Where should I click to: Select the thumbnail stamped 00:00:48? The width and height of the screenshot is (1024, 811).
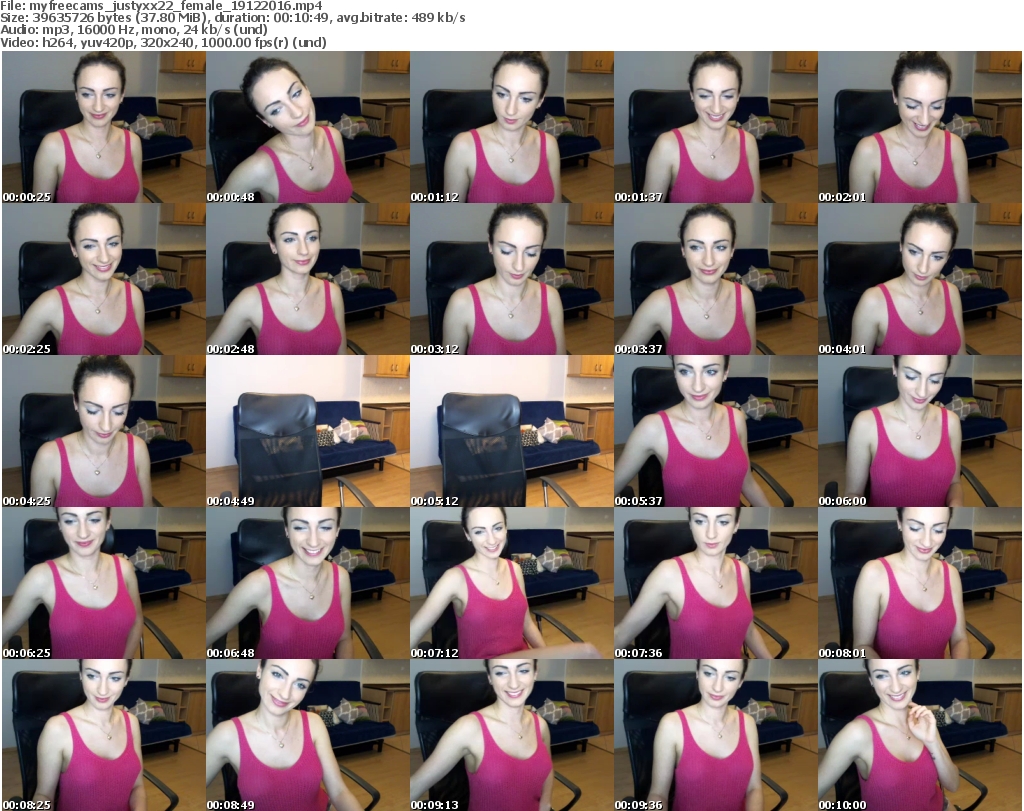pos(308,127)
